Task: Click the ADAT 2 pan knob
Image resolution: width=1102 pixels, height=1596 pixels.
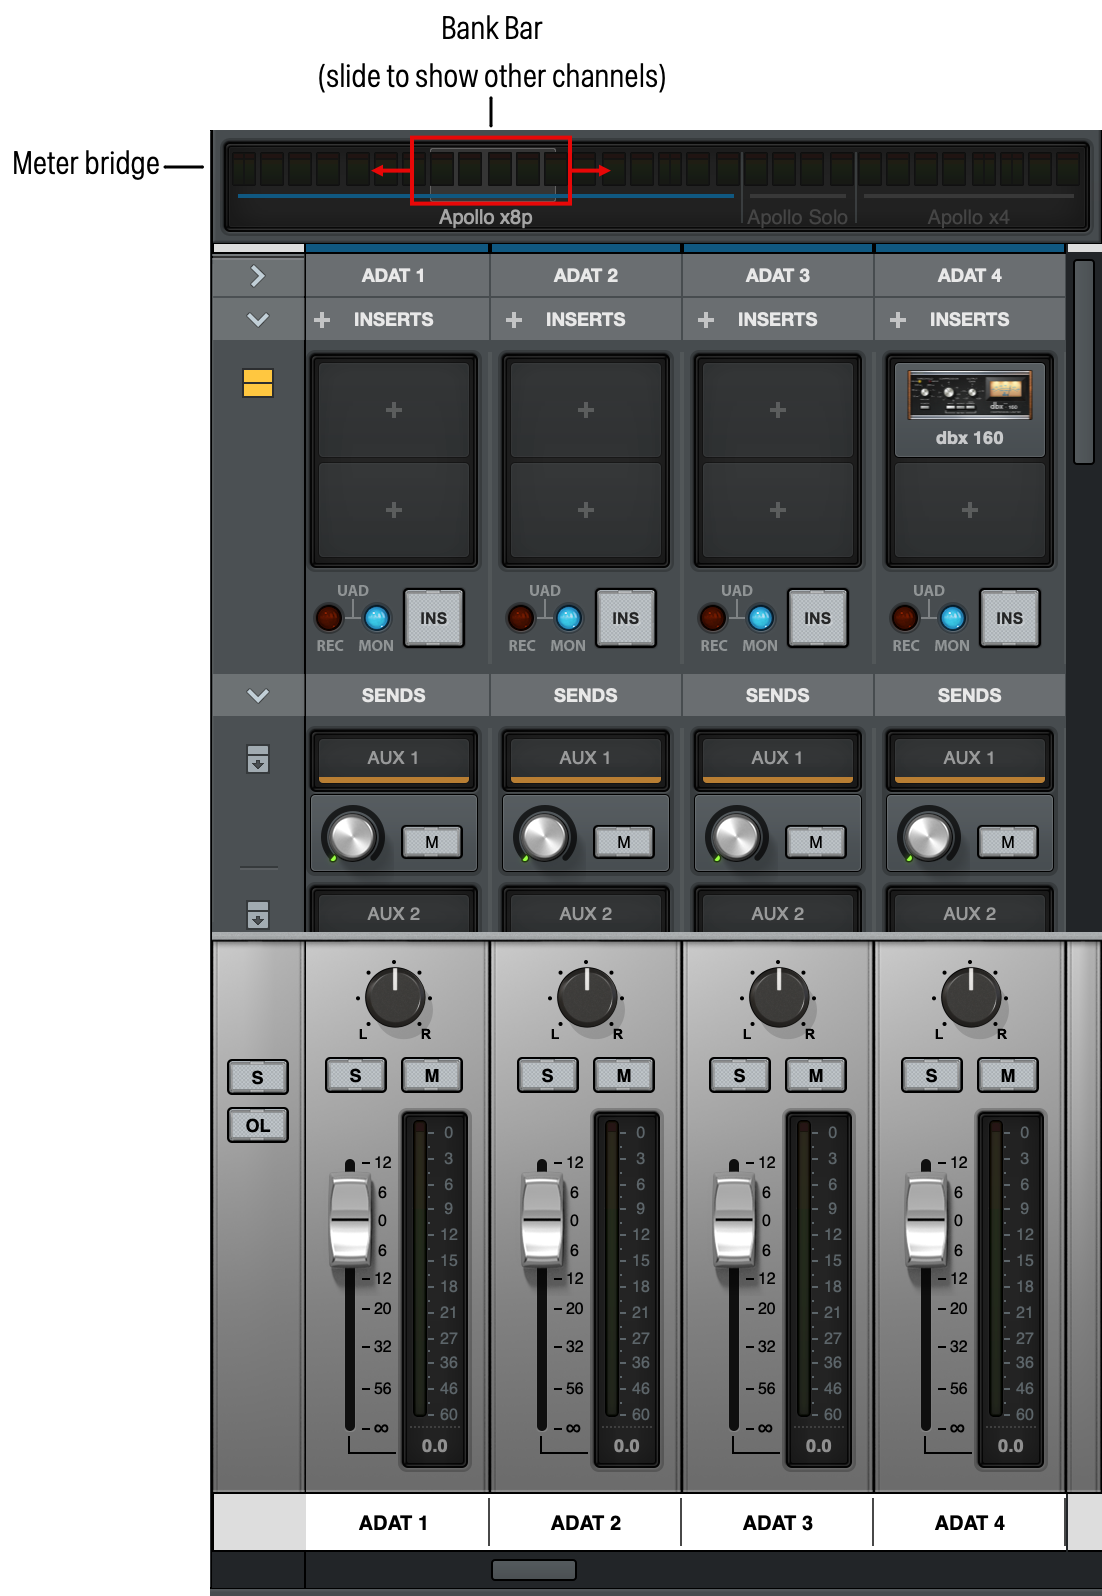Action: [587, 997]
